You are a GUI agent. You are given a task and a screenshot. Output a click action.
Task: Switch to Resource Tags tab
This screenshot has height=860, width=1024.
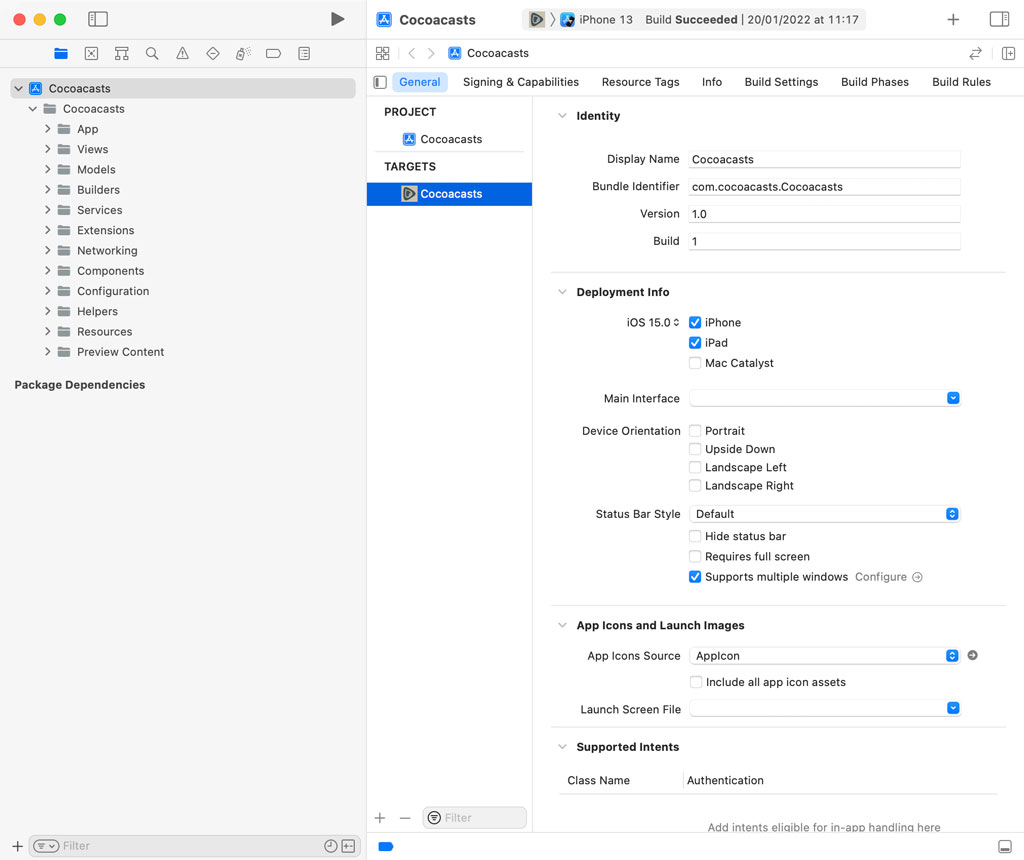tap(640, 82)
